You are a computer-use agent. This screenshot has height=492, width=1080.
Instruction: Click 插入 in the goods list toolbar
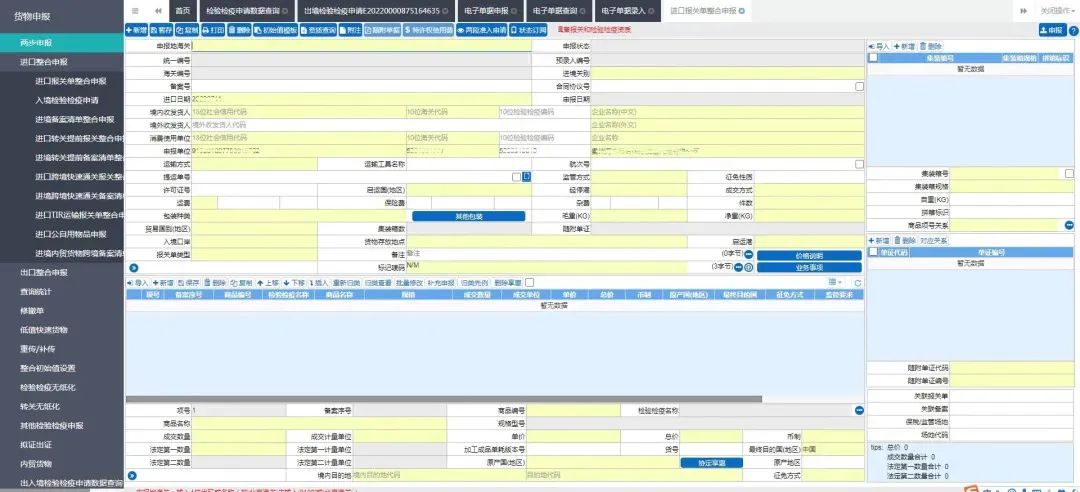pos(319,283)
